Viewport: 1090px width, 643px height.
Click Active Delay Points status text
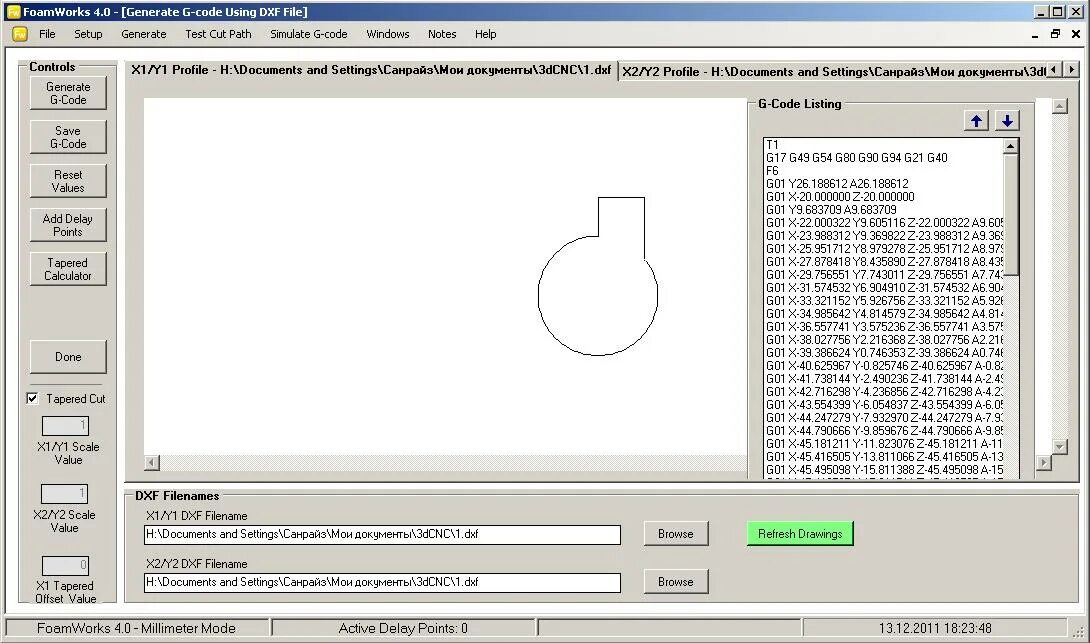403,628
